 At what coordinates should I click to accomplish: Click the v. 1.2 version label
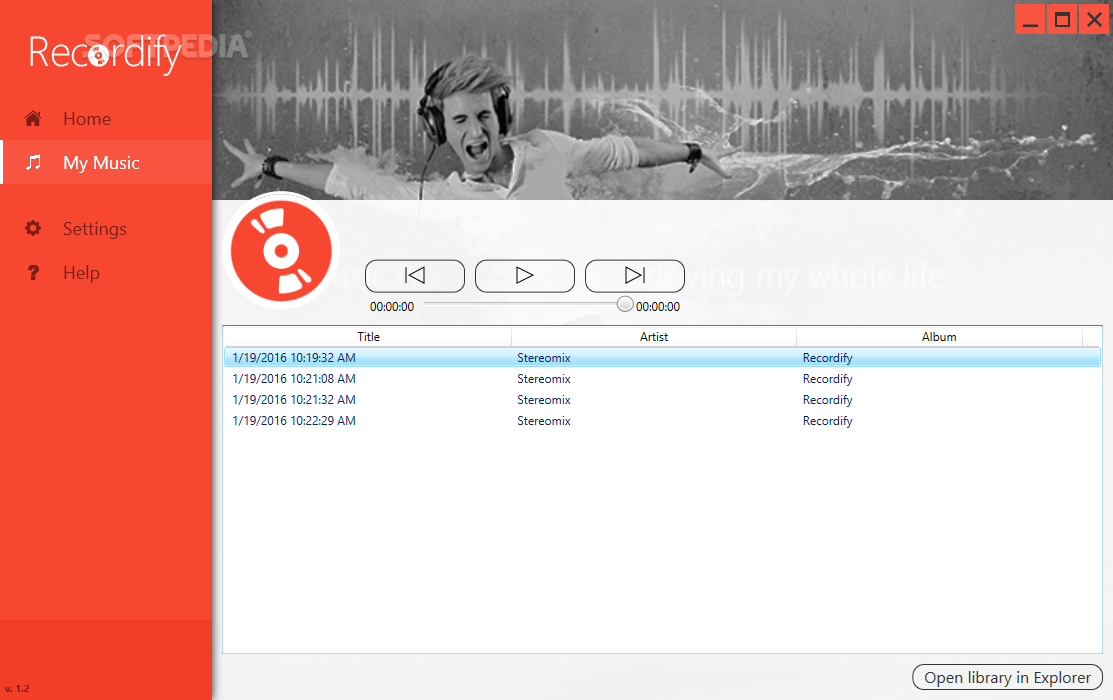tap(17, 688)
